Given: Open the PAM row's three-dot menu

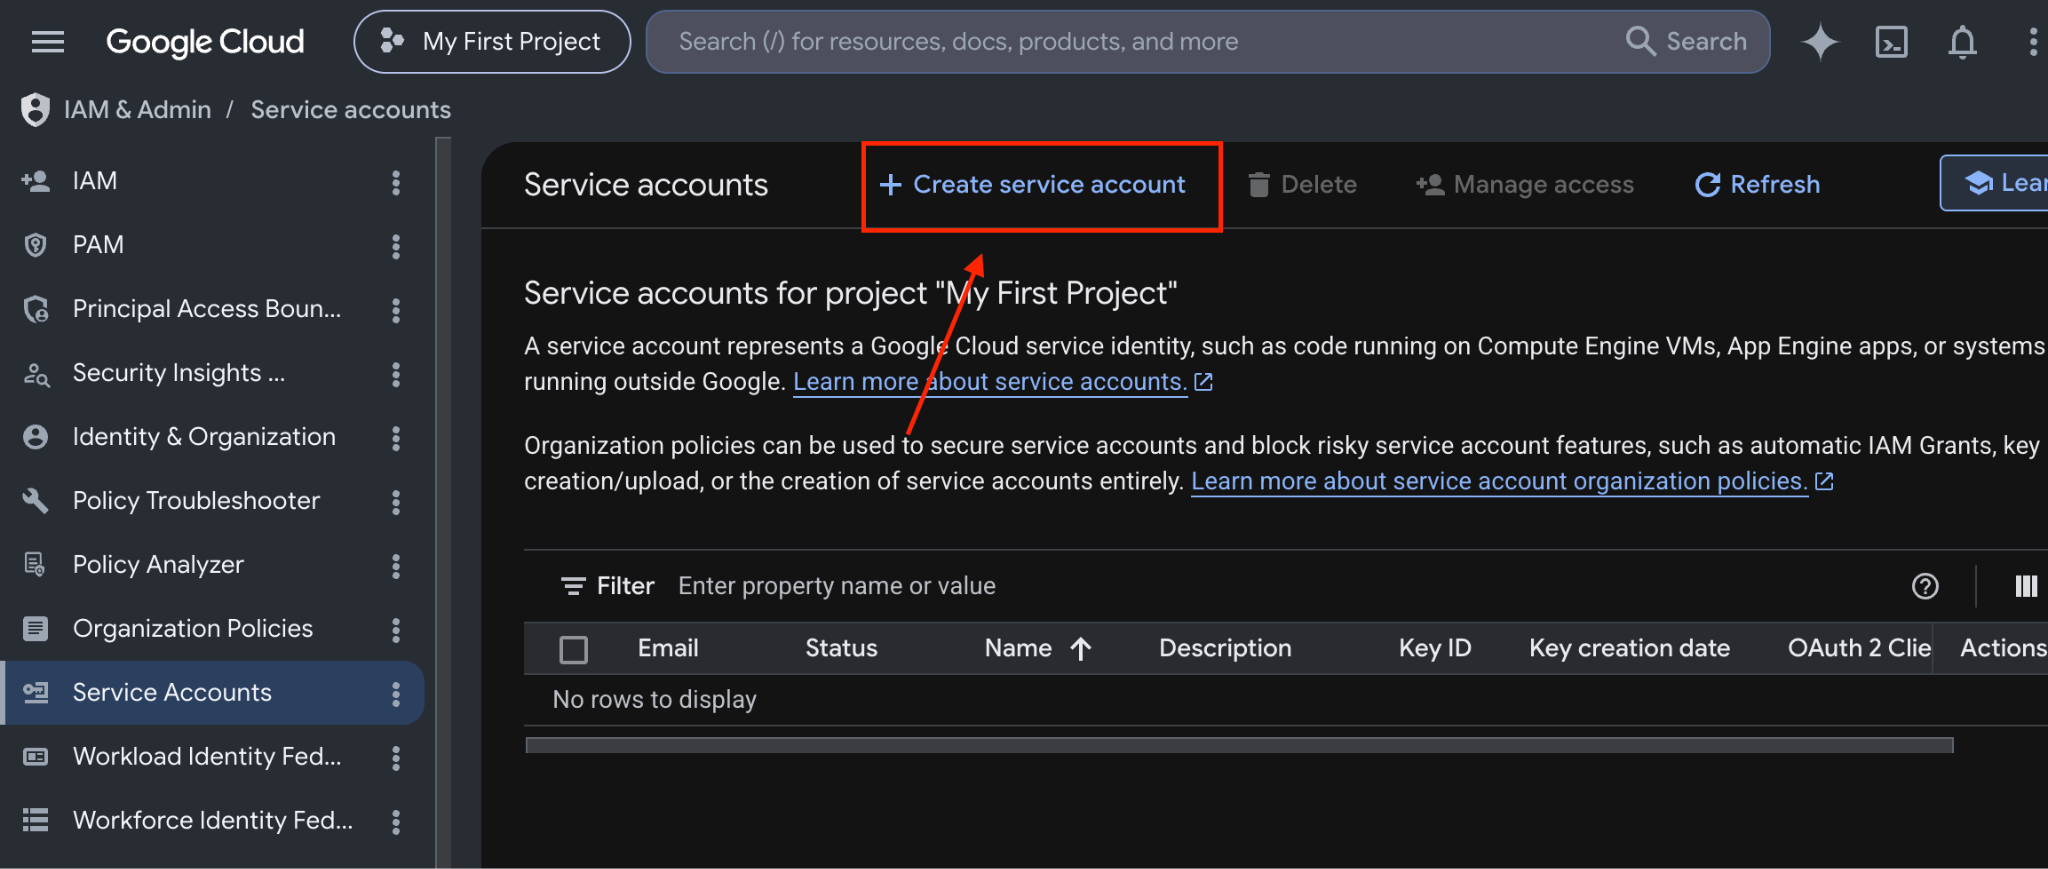Looking at the screenshot, I should tap(396, 246).
